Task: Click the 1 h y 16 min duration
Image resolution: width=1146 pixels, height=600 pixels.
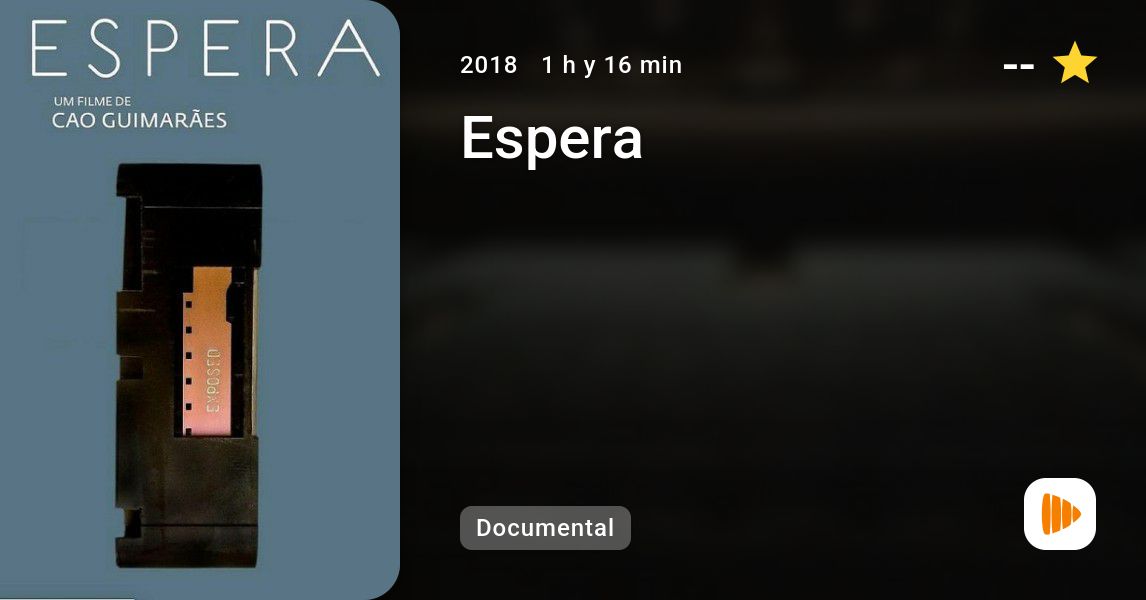Action: point(612,65)
